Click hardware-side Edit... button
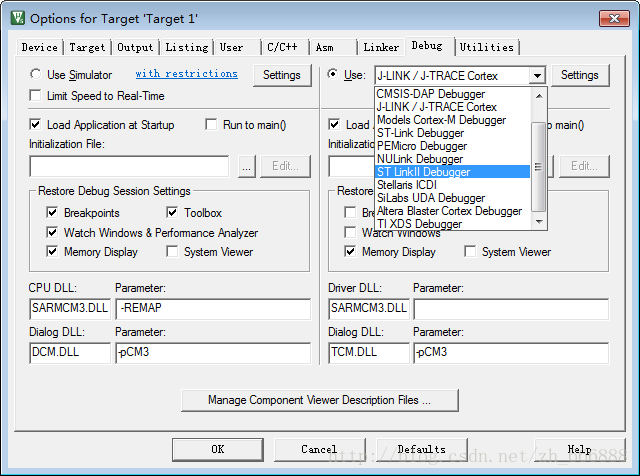 click(584, 166)
